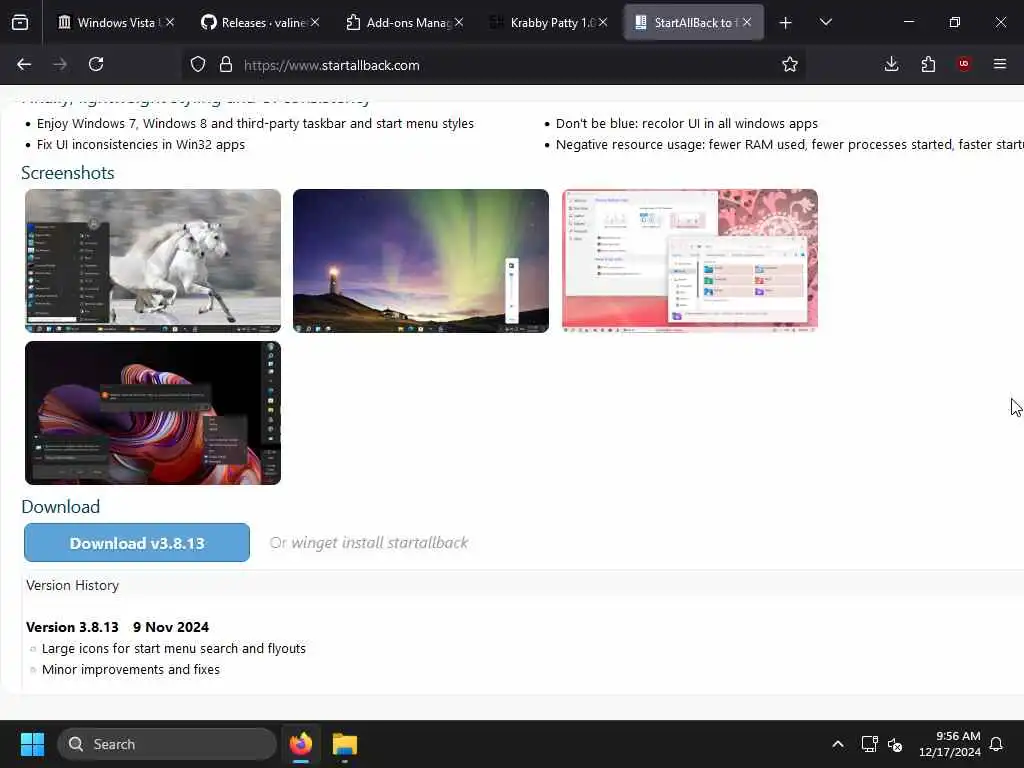Select winget install startallback text
The image size is (1024, 768).
pos(379,543)
